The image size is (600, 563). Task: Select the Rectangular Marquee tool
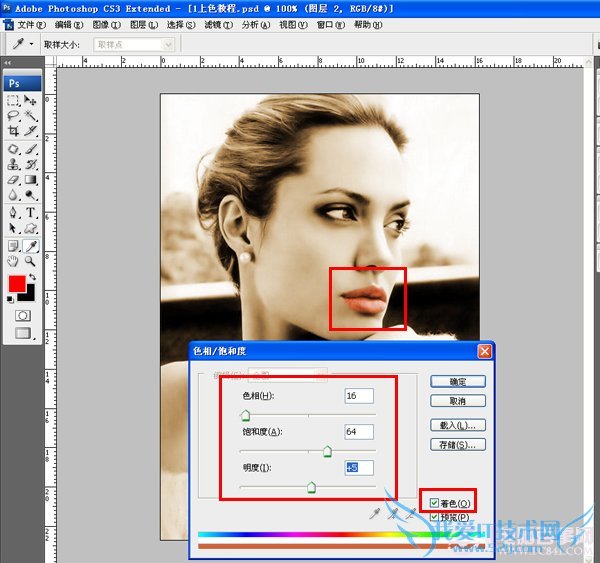(x=13, y=101)
